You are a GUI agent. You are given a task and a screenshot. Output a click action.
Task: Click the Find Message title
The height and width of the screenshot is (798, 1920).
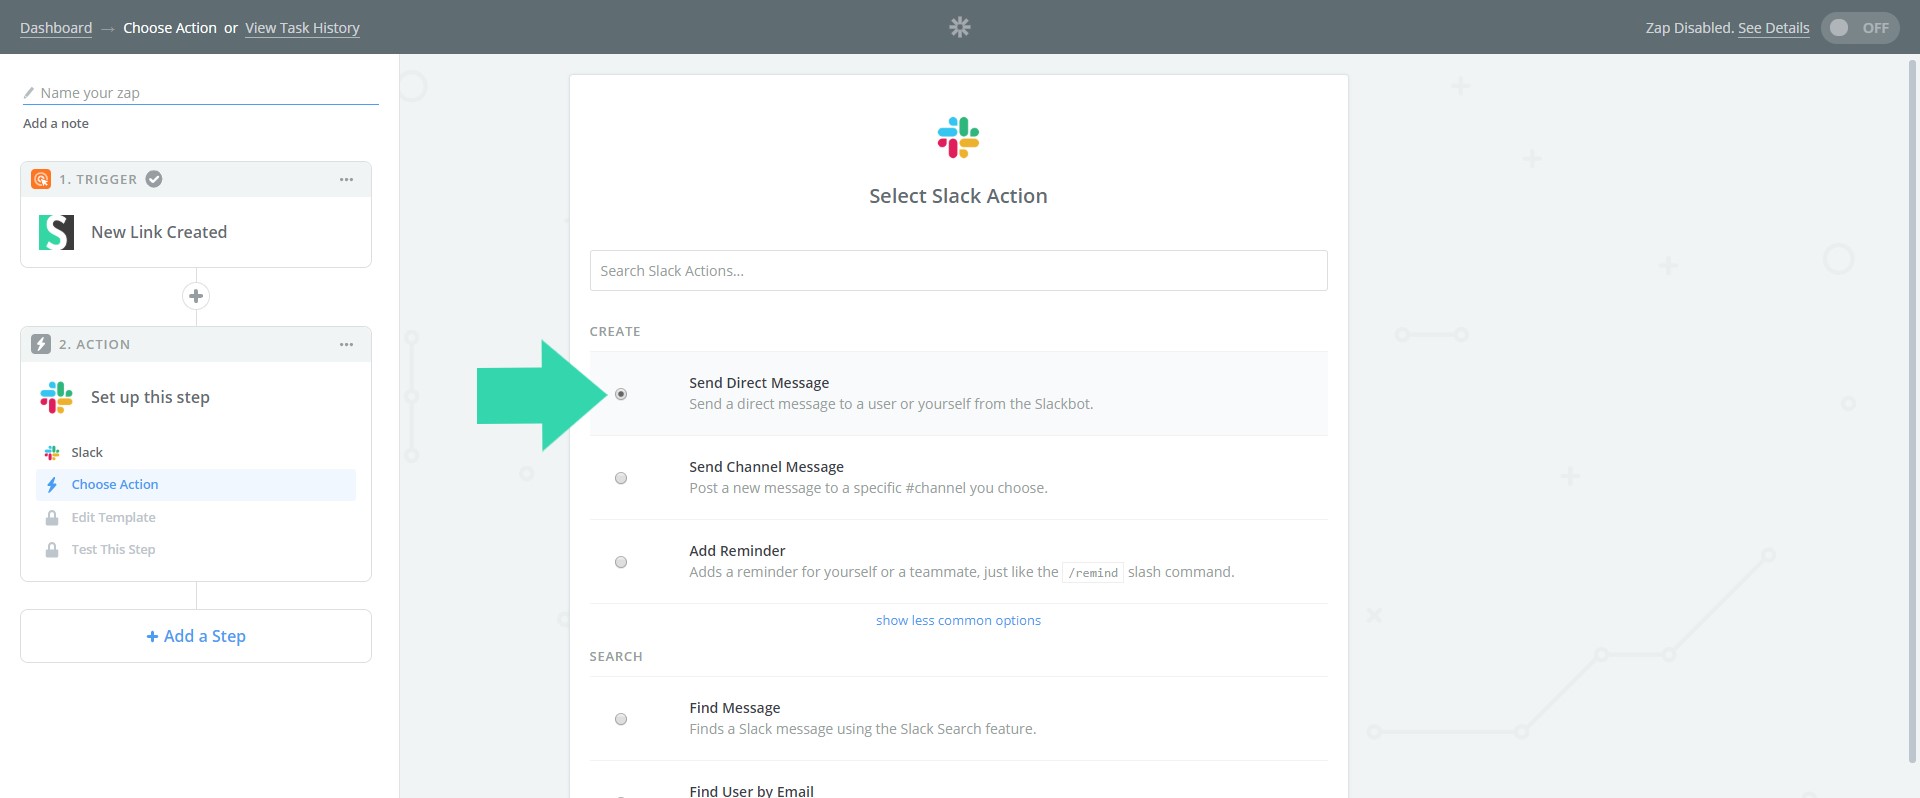point(734,708)
